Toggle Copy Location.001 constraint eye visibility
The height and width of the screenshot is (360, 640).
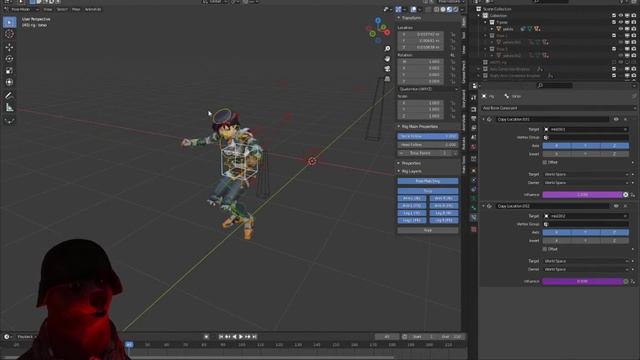pyautogui.click(x=616, y=119)
